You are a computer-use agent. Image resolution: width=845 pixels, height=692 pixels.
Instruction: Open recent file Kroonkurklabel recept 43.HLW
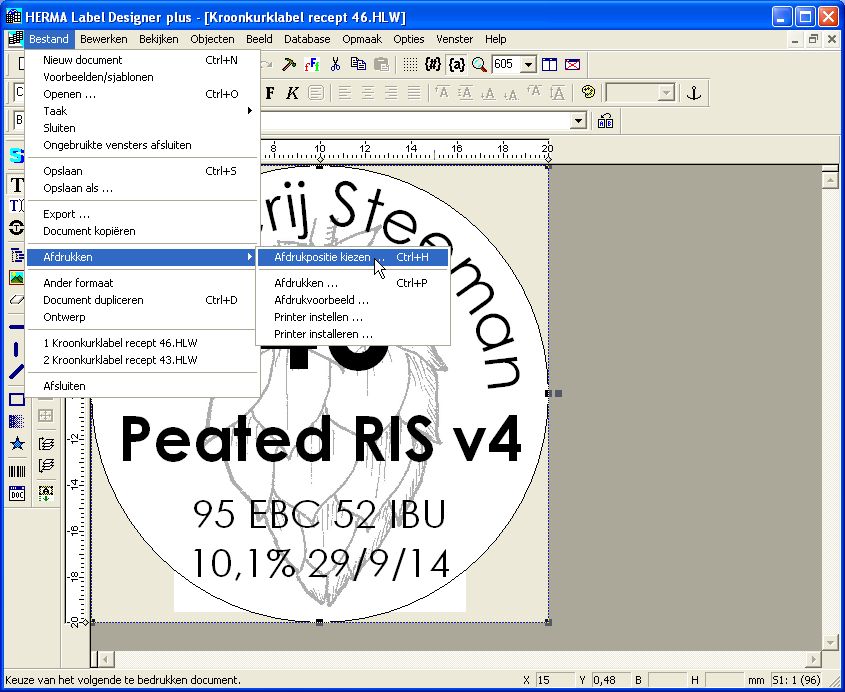click(120, 360)
